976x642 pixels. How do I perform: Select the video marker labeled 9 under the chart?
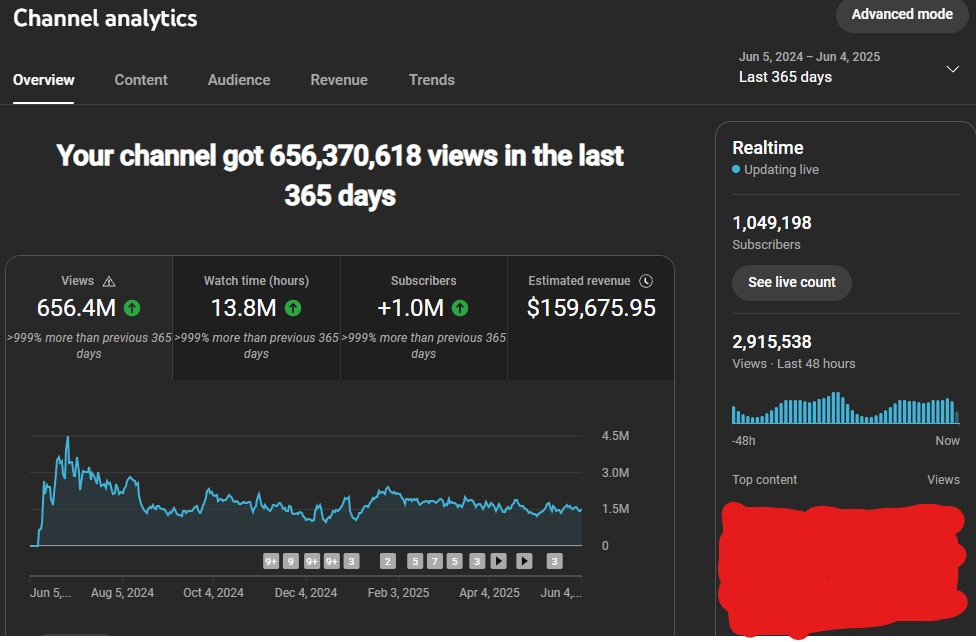coord(291,561)
